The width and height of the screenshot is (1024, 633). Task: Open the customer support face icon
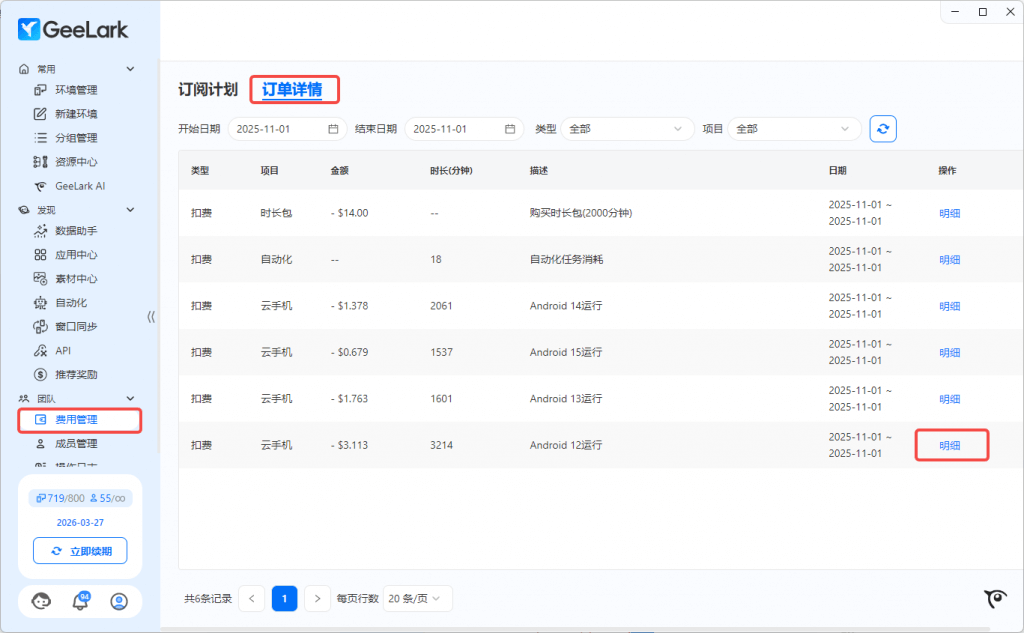41,601
